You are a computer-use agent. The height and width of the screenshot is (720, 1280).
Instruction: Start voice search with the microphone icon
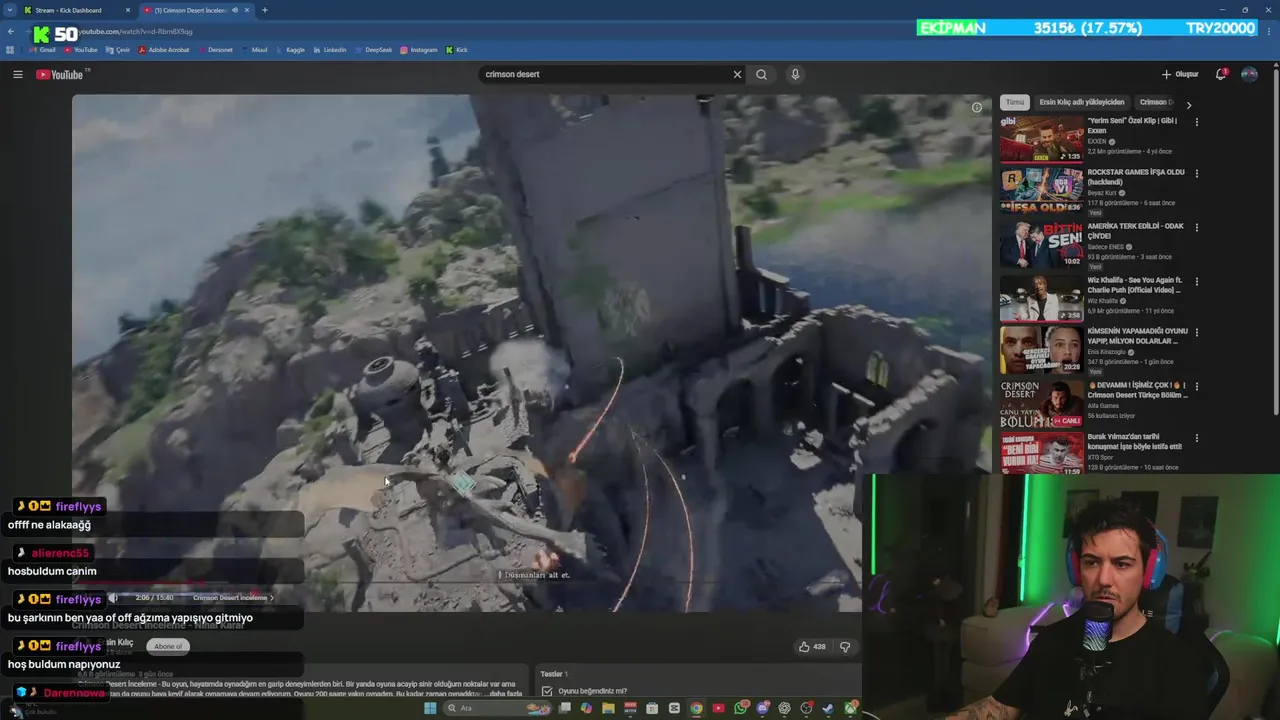point(795,74)
